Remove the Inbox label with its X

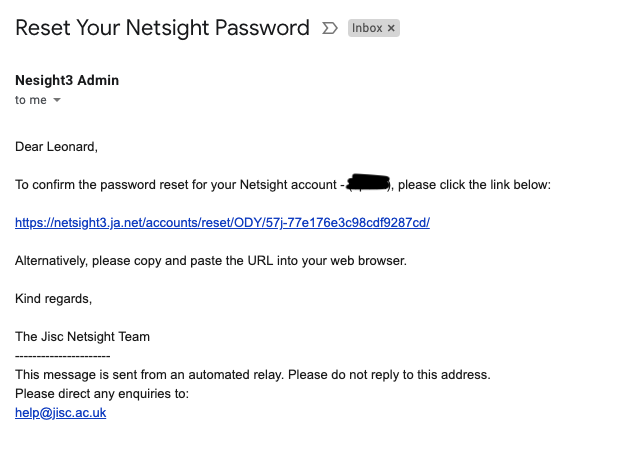(391, 28)
